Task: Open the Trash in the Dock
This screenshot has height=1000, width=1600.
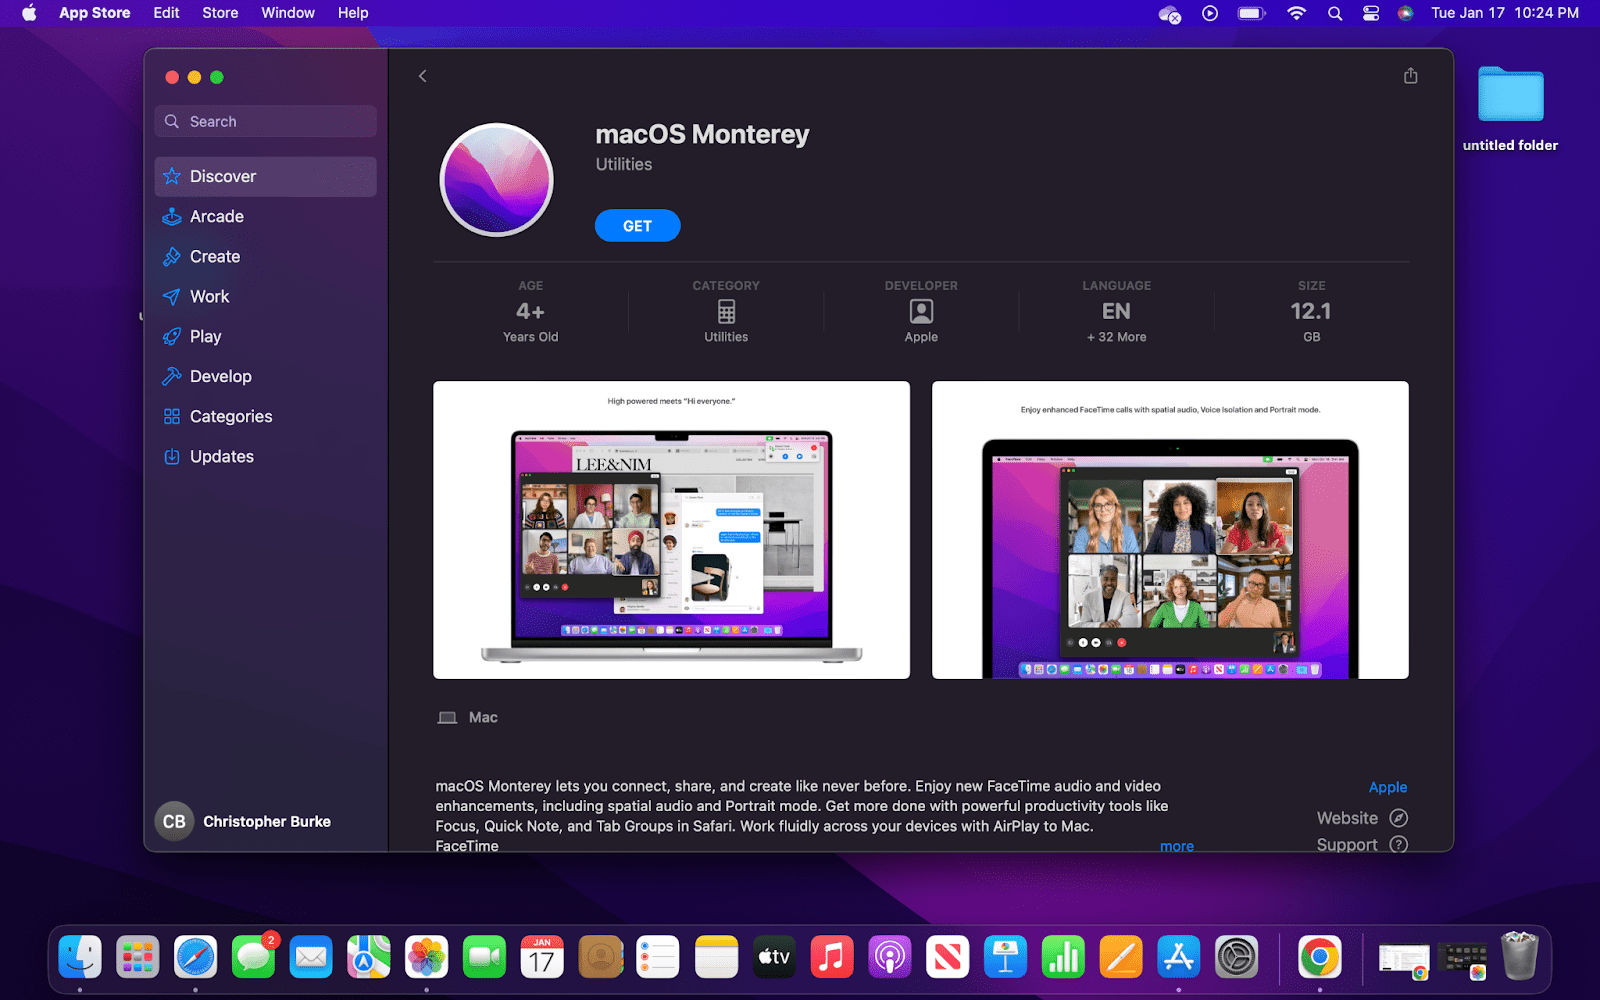Action: pyautogui.click(x=1520, y=957)
